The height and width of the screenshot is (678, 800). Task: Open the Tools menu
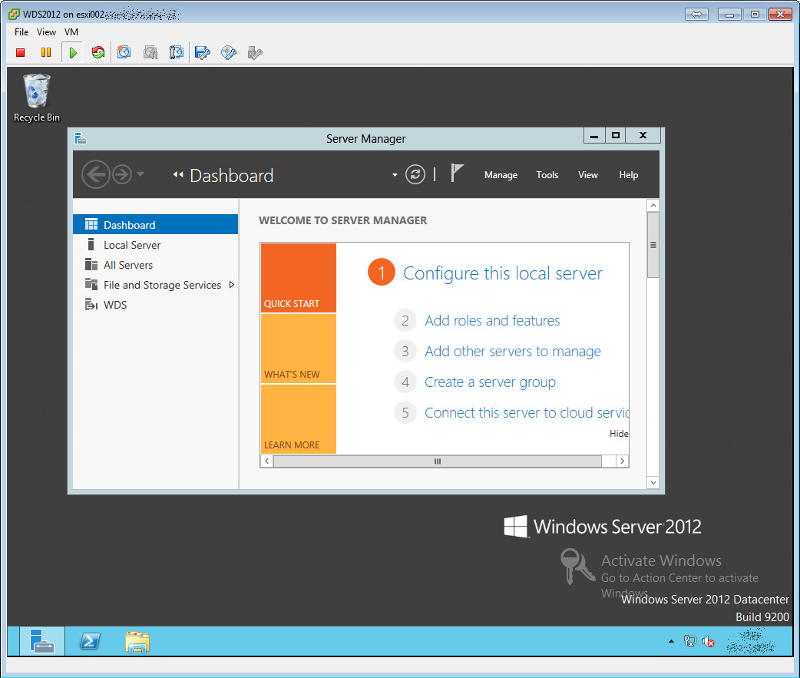(547, 175)
